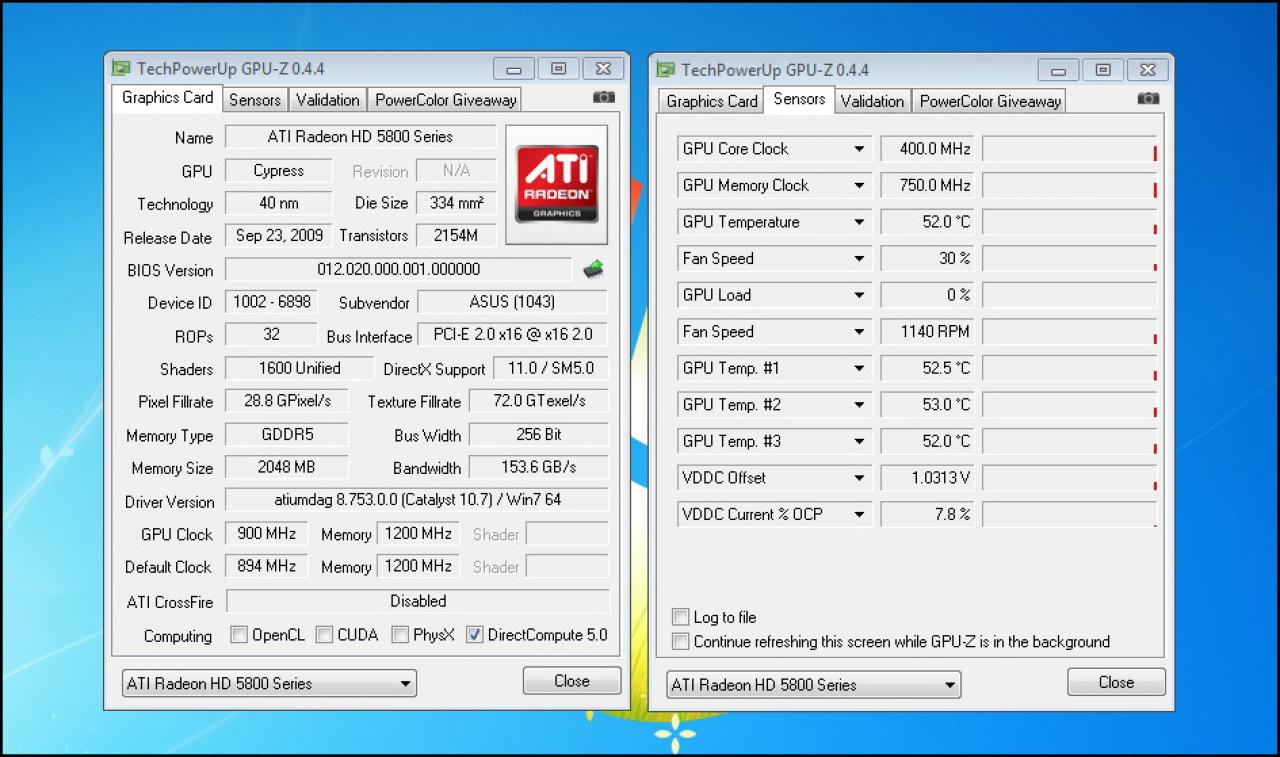Image resolution: width=1280 pixels, height=757 pixels.
Task: Toggle the CUDA checkbox
Action: pos(324,634)
